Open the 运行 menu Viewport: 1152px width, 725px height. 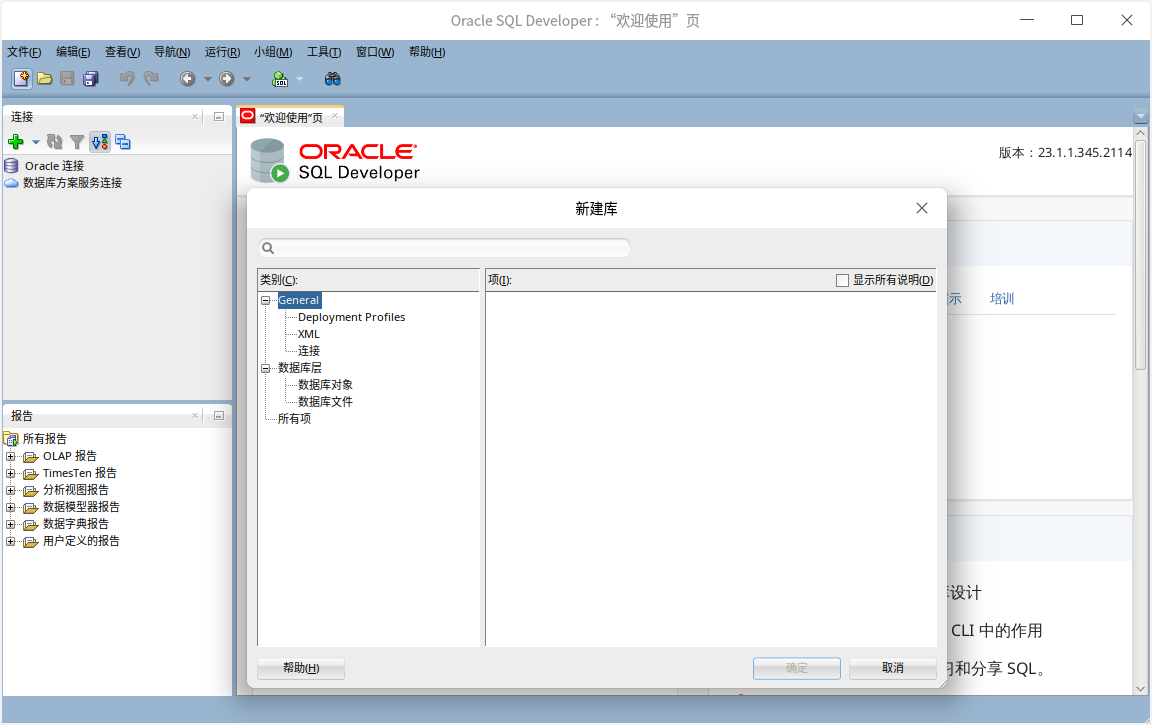click(x=223, y=52)
